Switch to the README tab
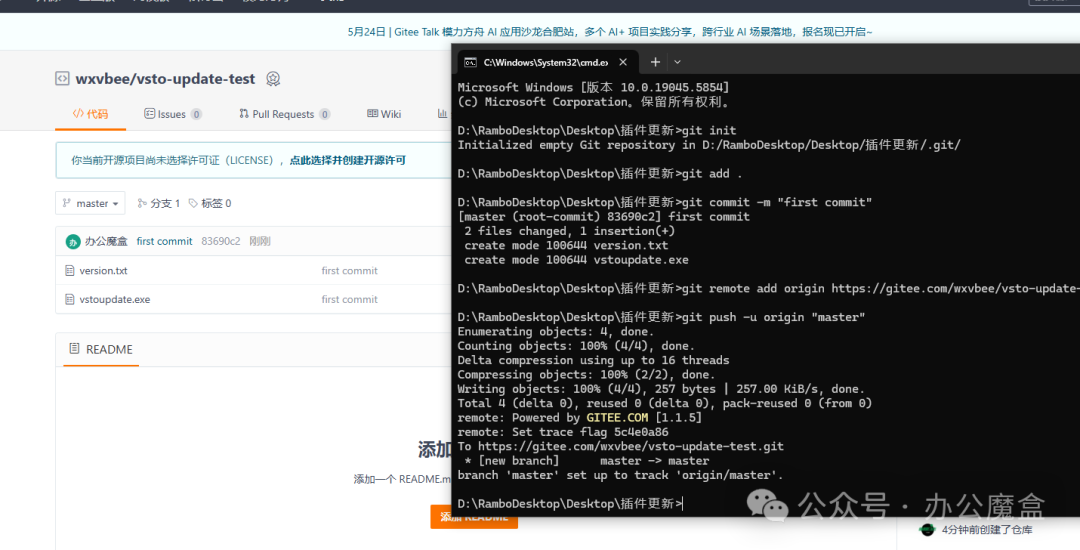The height and width of the screenshot is (550, 1080). click(x=101, y=350)
